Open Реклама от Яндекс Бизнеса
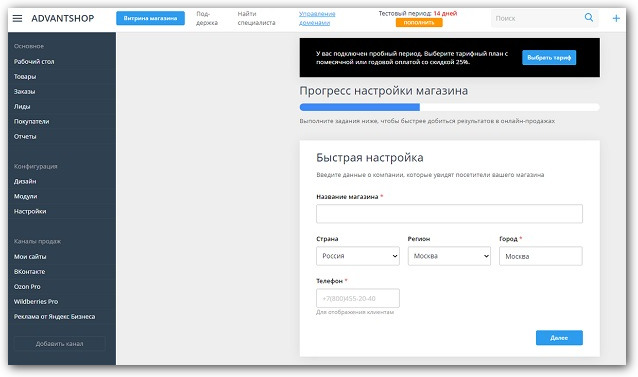Viewport: 638px width, 377px height. (54, 317)
